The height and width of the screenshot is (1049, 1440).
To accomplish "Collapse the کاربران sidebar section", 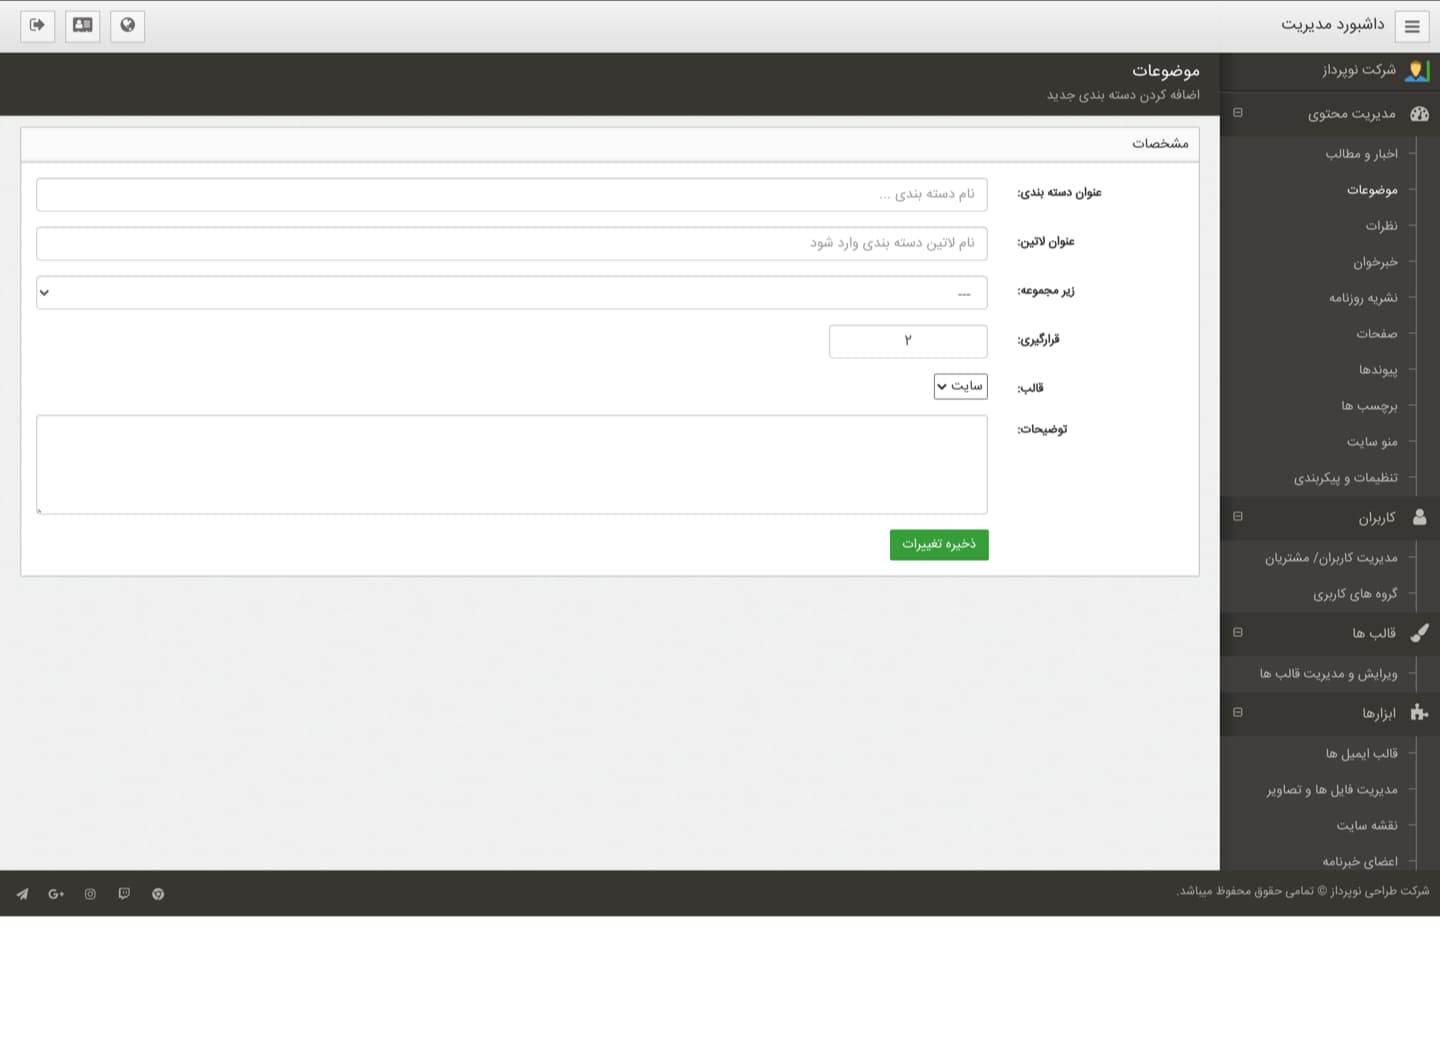I will click(1238, 517).
